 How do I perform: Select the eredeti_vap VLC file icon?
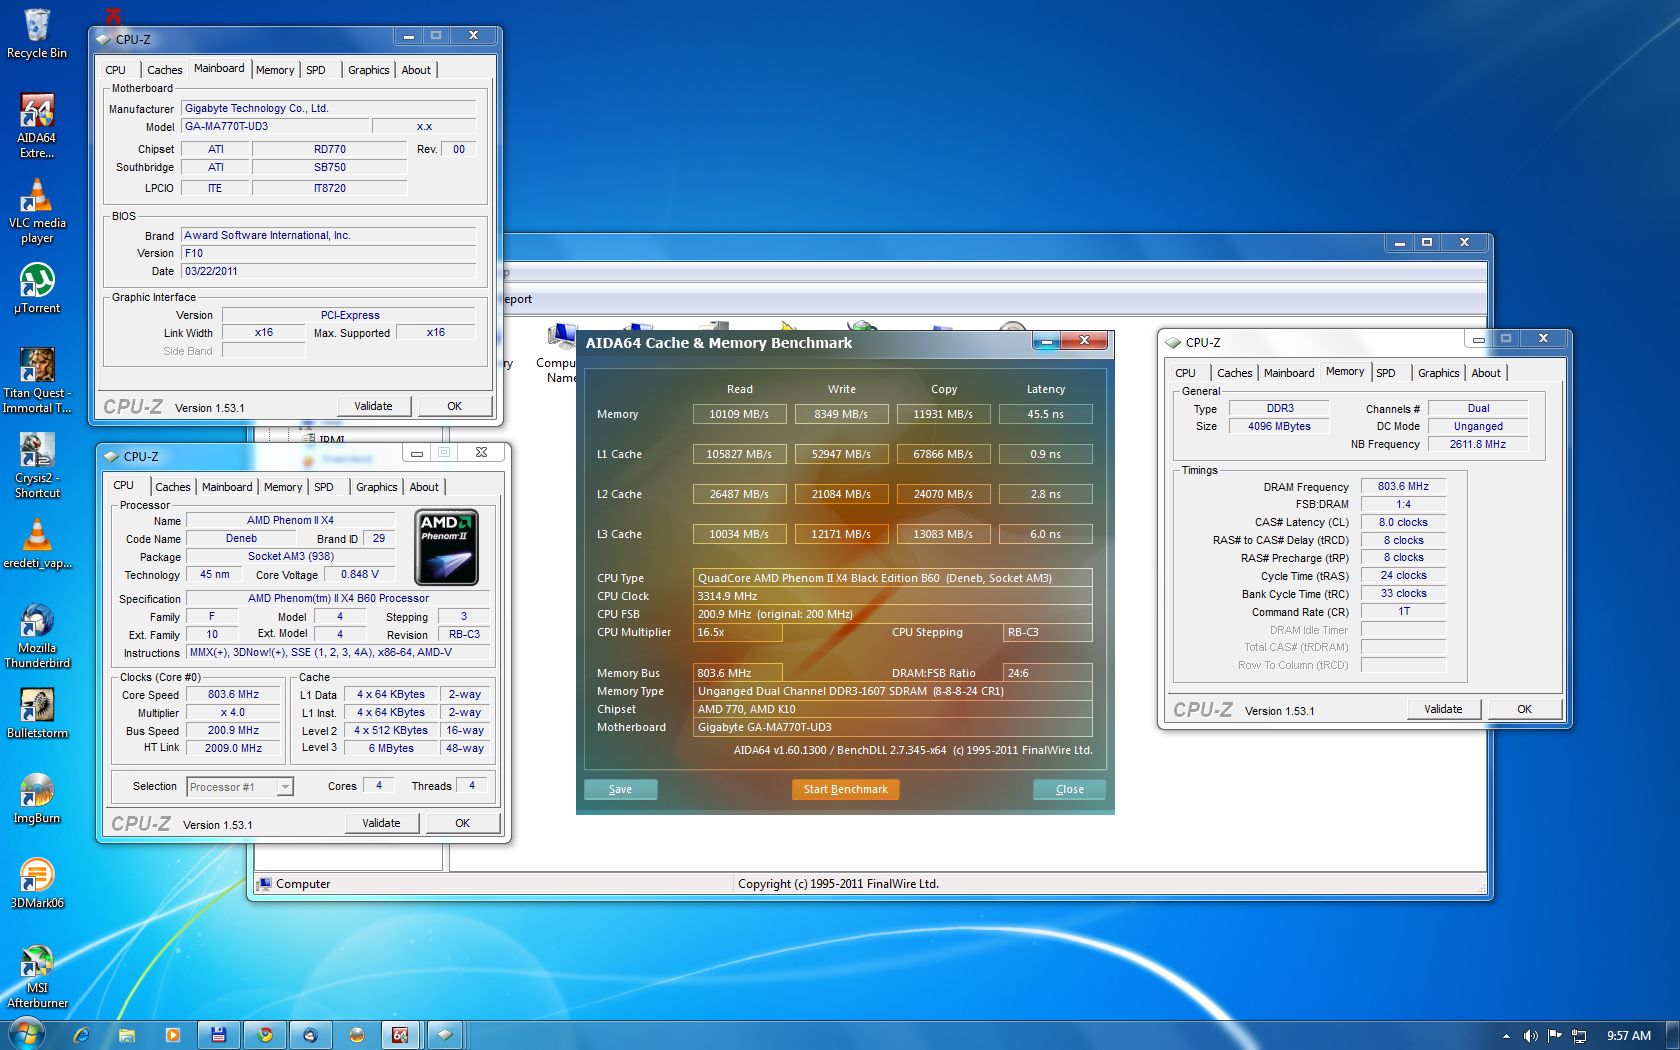coord(37,543)
